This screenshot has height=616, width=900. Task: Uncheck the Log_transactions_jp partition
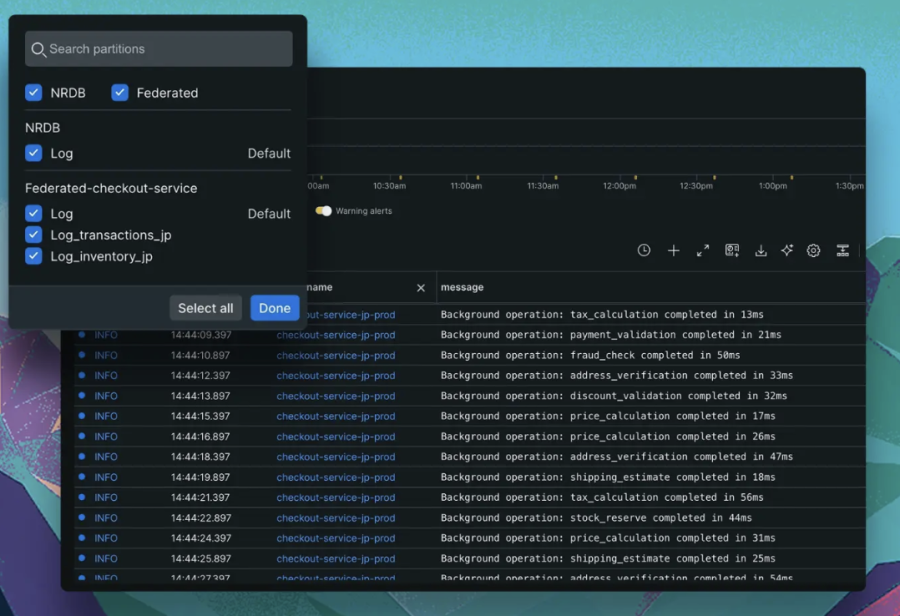click(x=34, y=235)
